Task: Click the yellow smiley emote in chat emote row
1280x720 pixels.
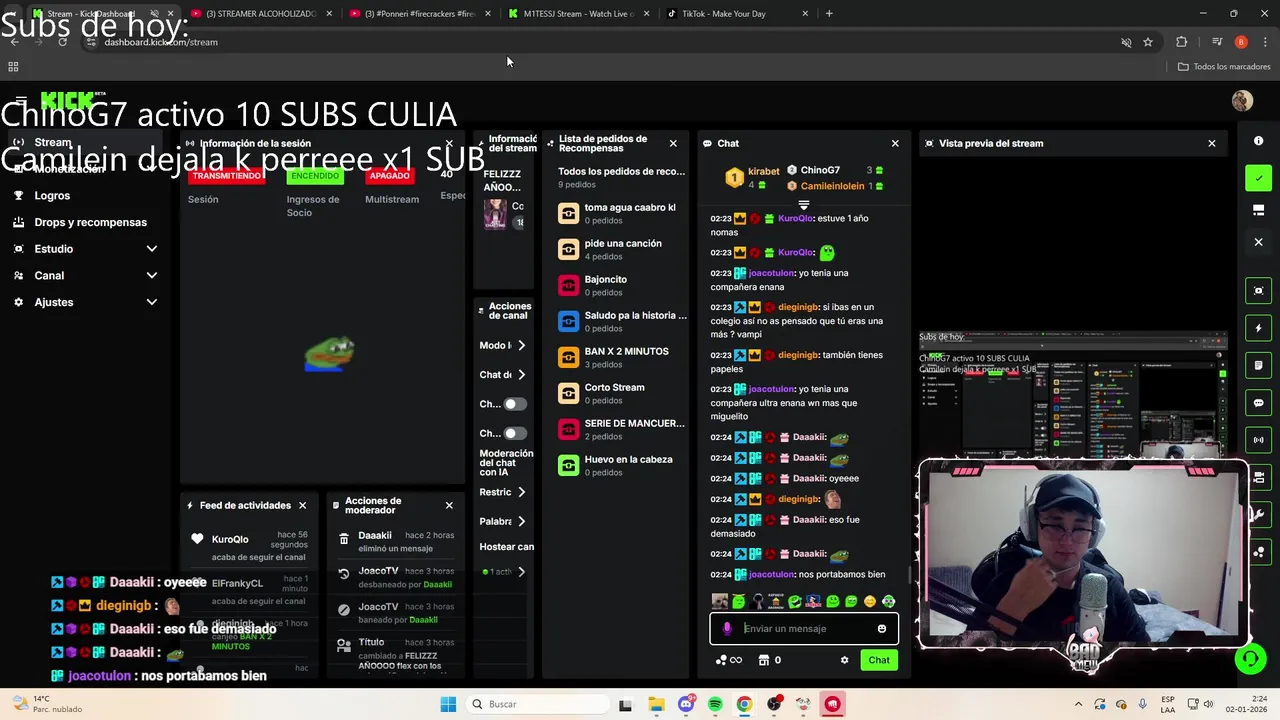Action: pyautogui.click(x=870, y=601)
